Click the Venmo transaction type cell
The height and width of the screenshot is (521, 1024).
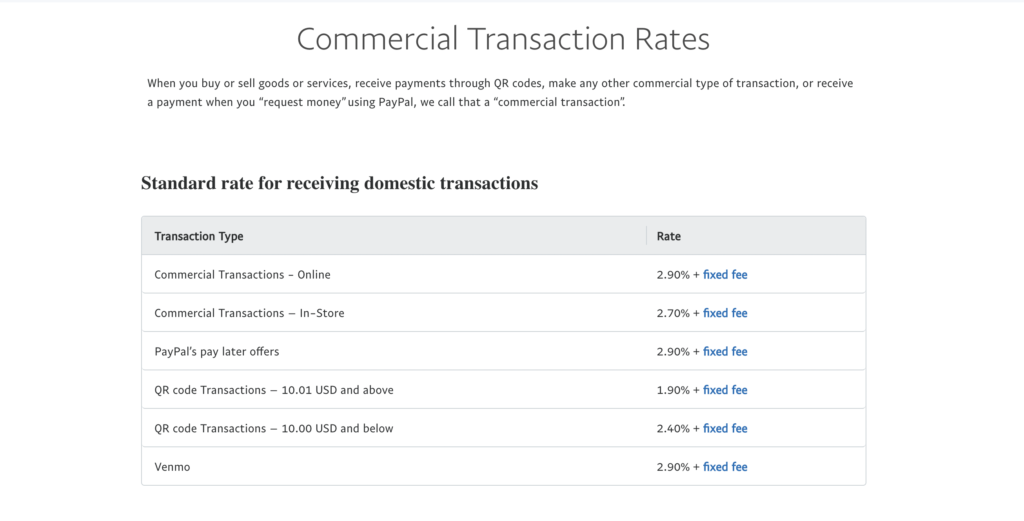click(171, 467)
